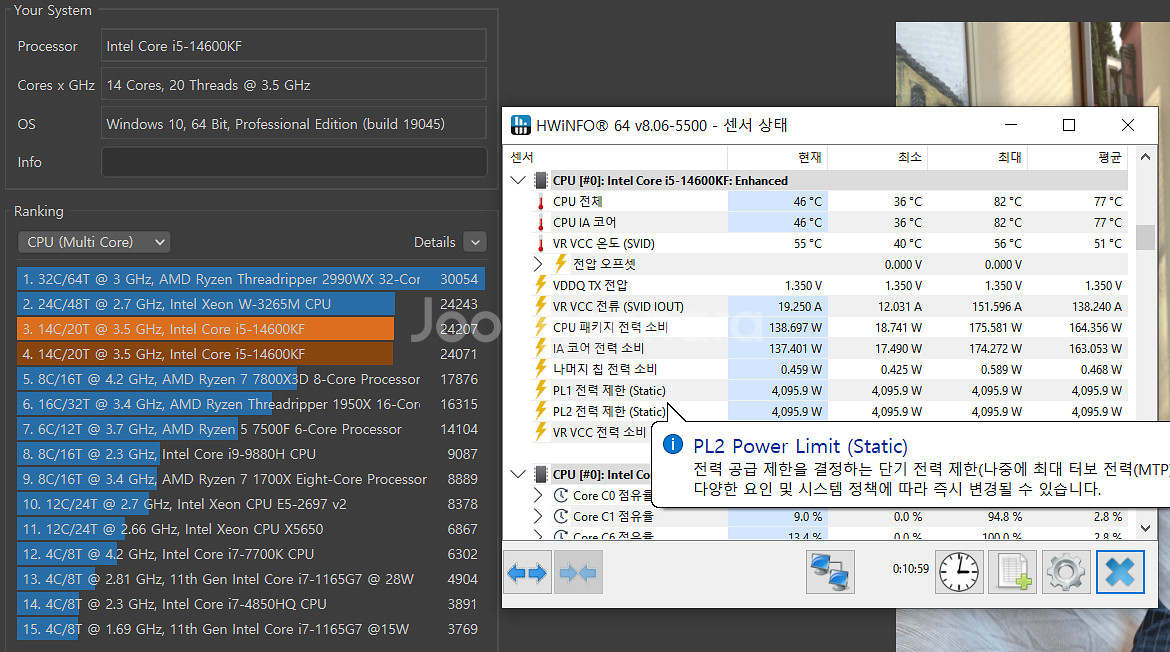Open the CPU (Multi Core) ranking dropdown

[x=94, y=242]
